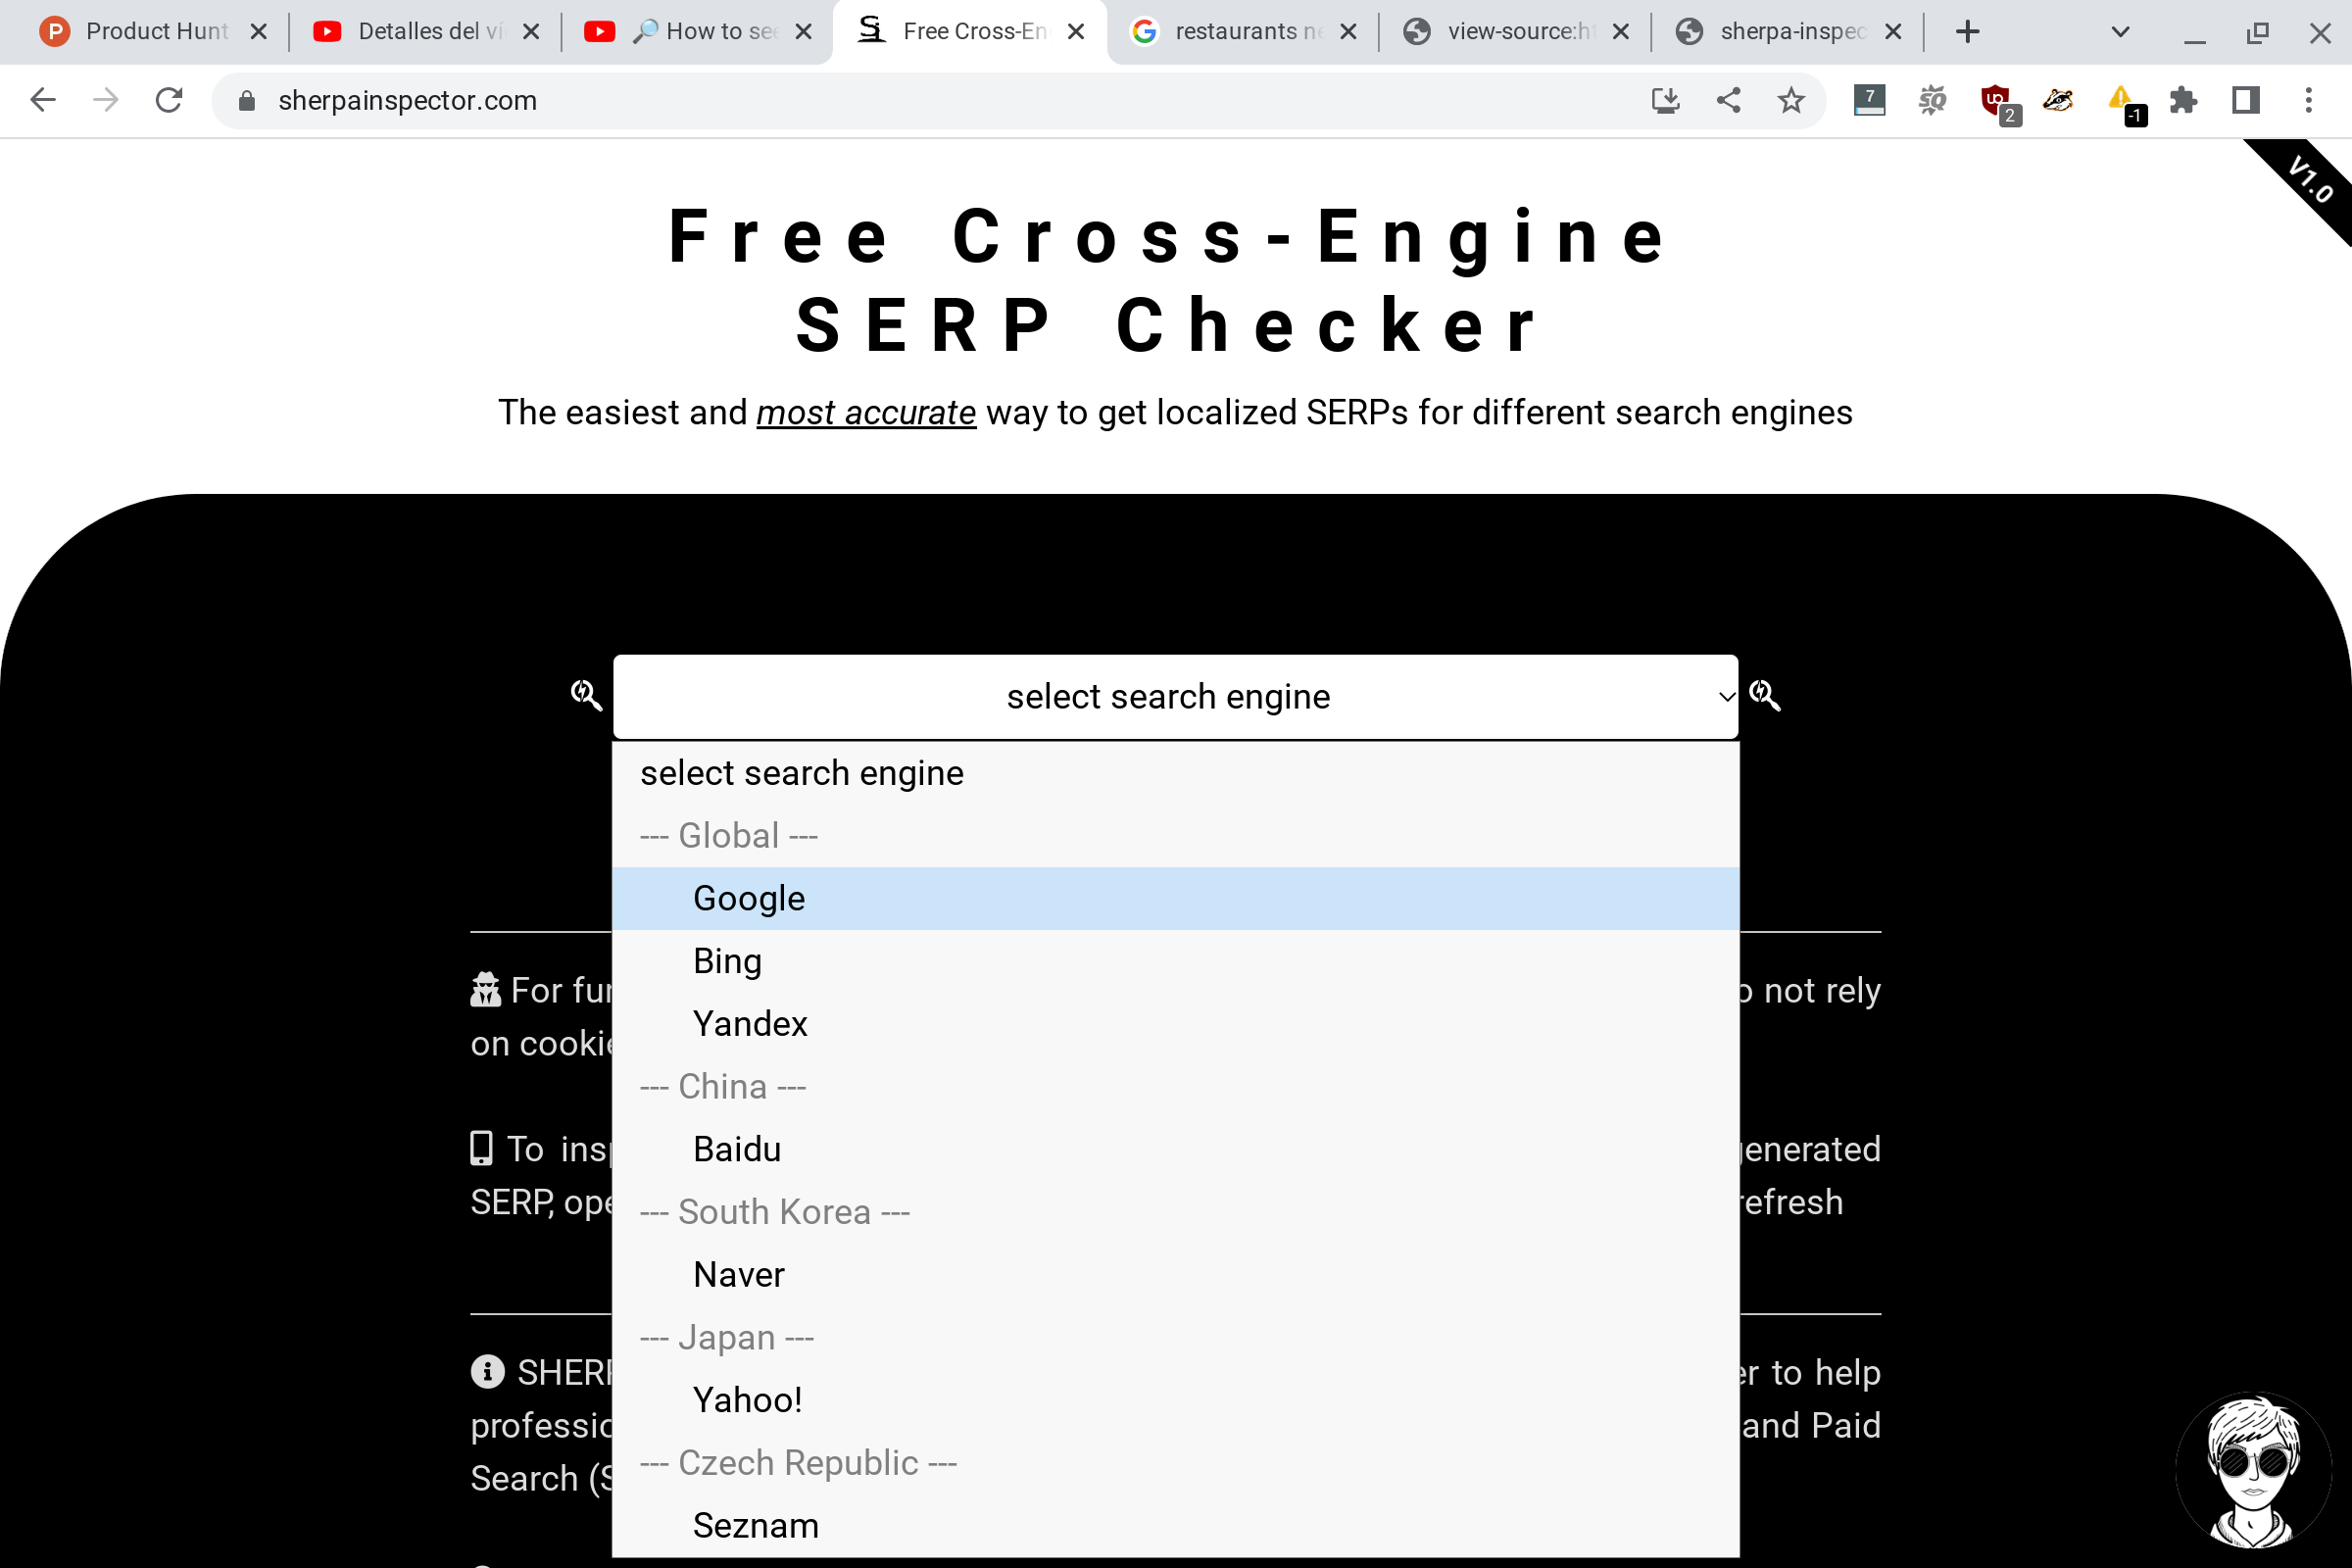Open a new browser tab

click(x=1967, y=32)
